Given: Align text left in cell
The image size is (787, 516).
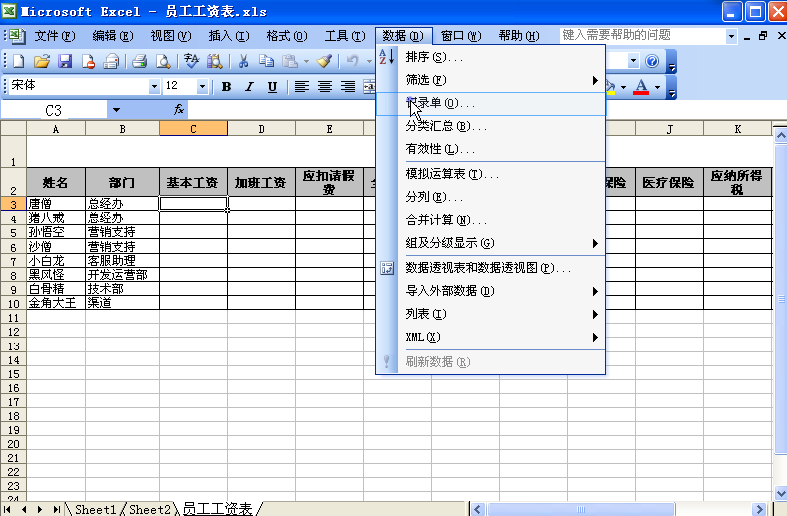Looking at the screenshot, I should pos(302,87).
